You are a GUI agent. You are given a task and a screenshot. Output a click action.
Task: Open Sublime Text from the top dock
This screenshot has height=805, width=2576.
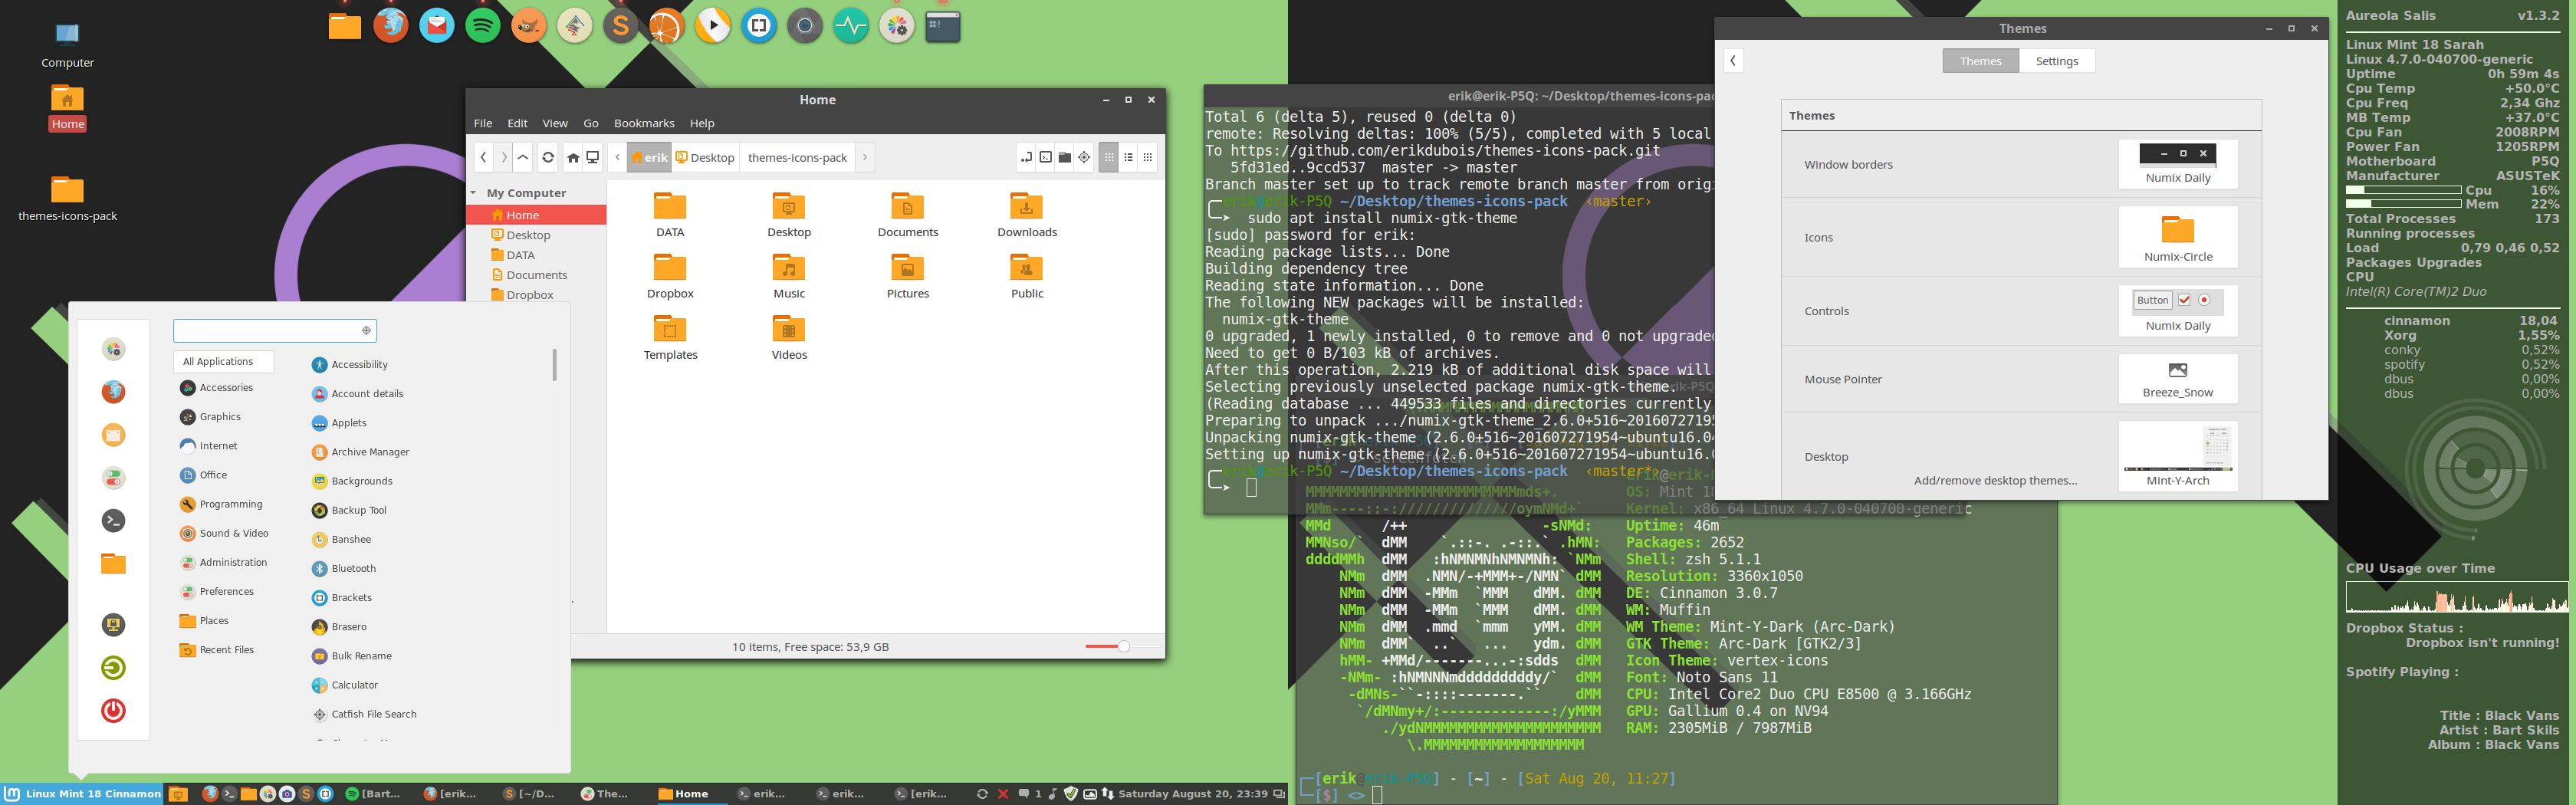tap(621, 25)
